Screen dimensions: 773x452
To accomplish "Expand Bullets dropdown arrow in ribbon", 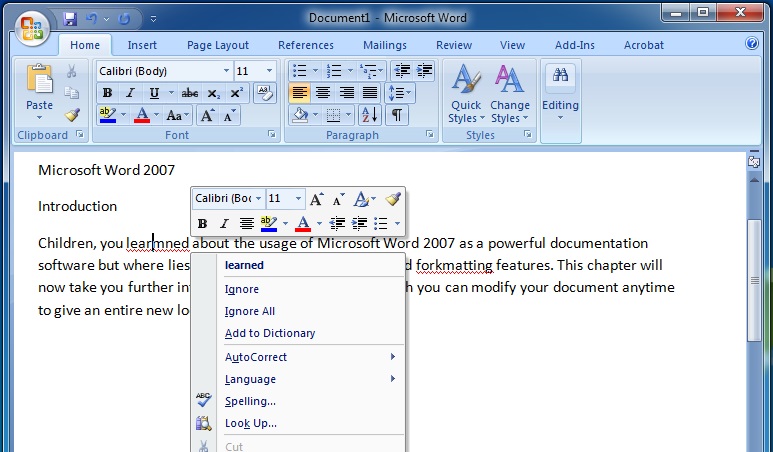I will (x=315, y=71).
